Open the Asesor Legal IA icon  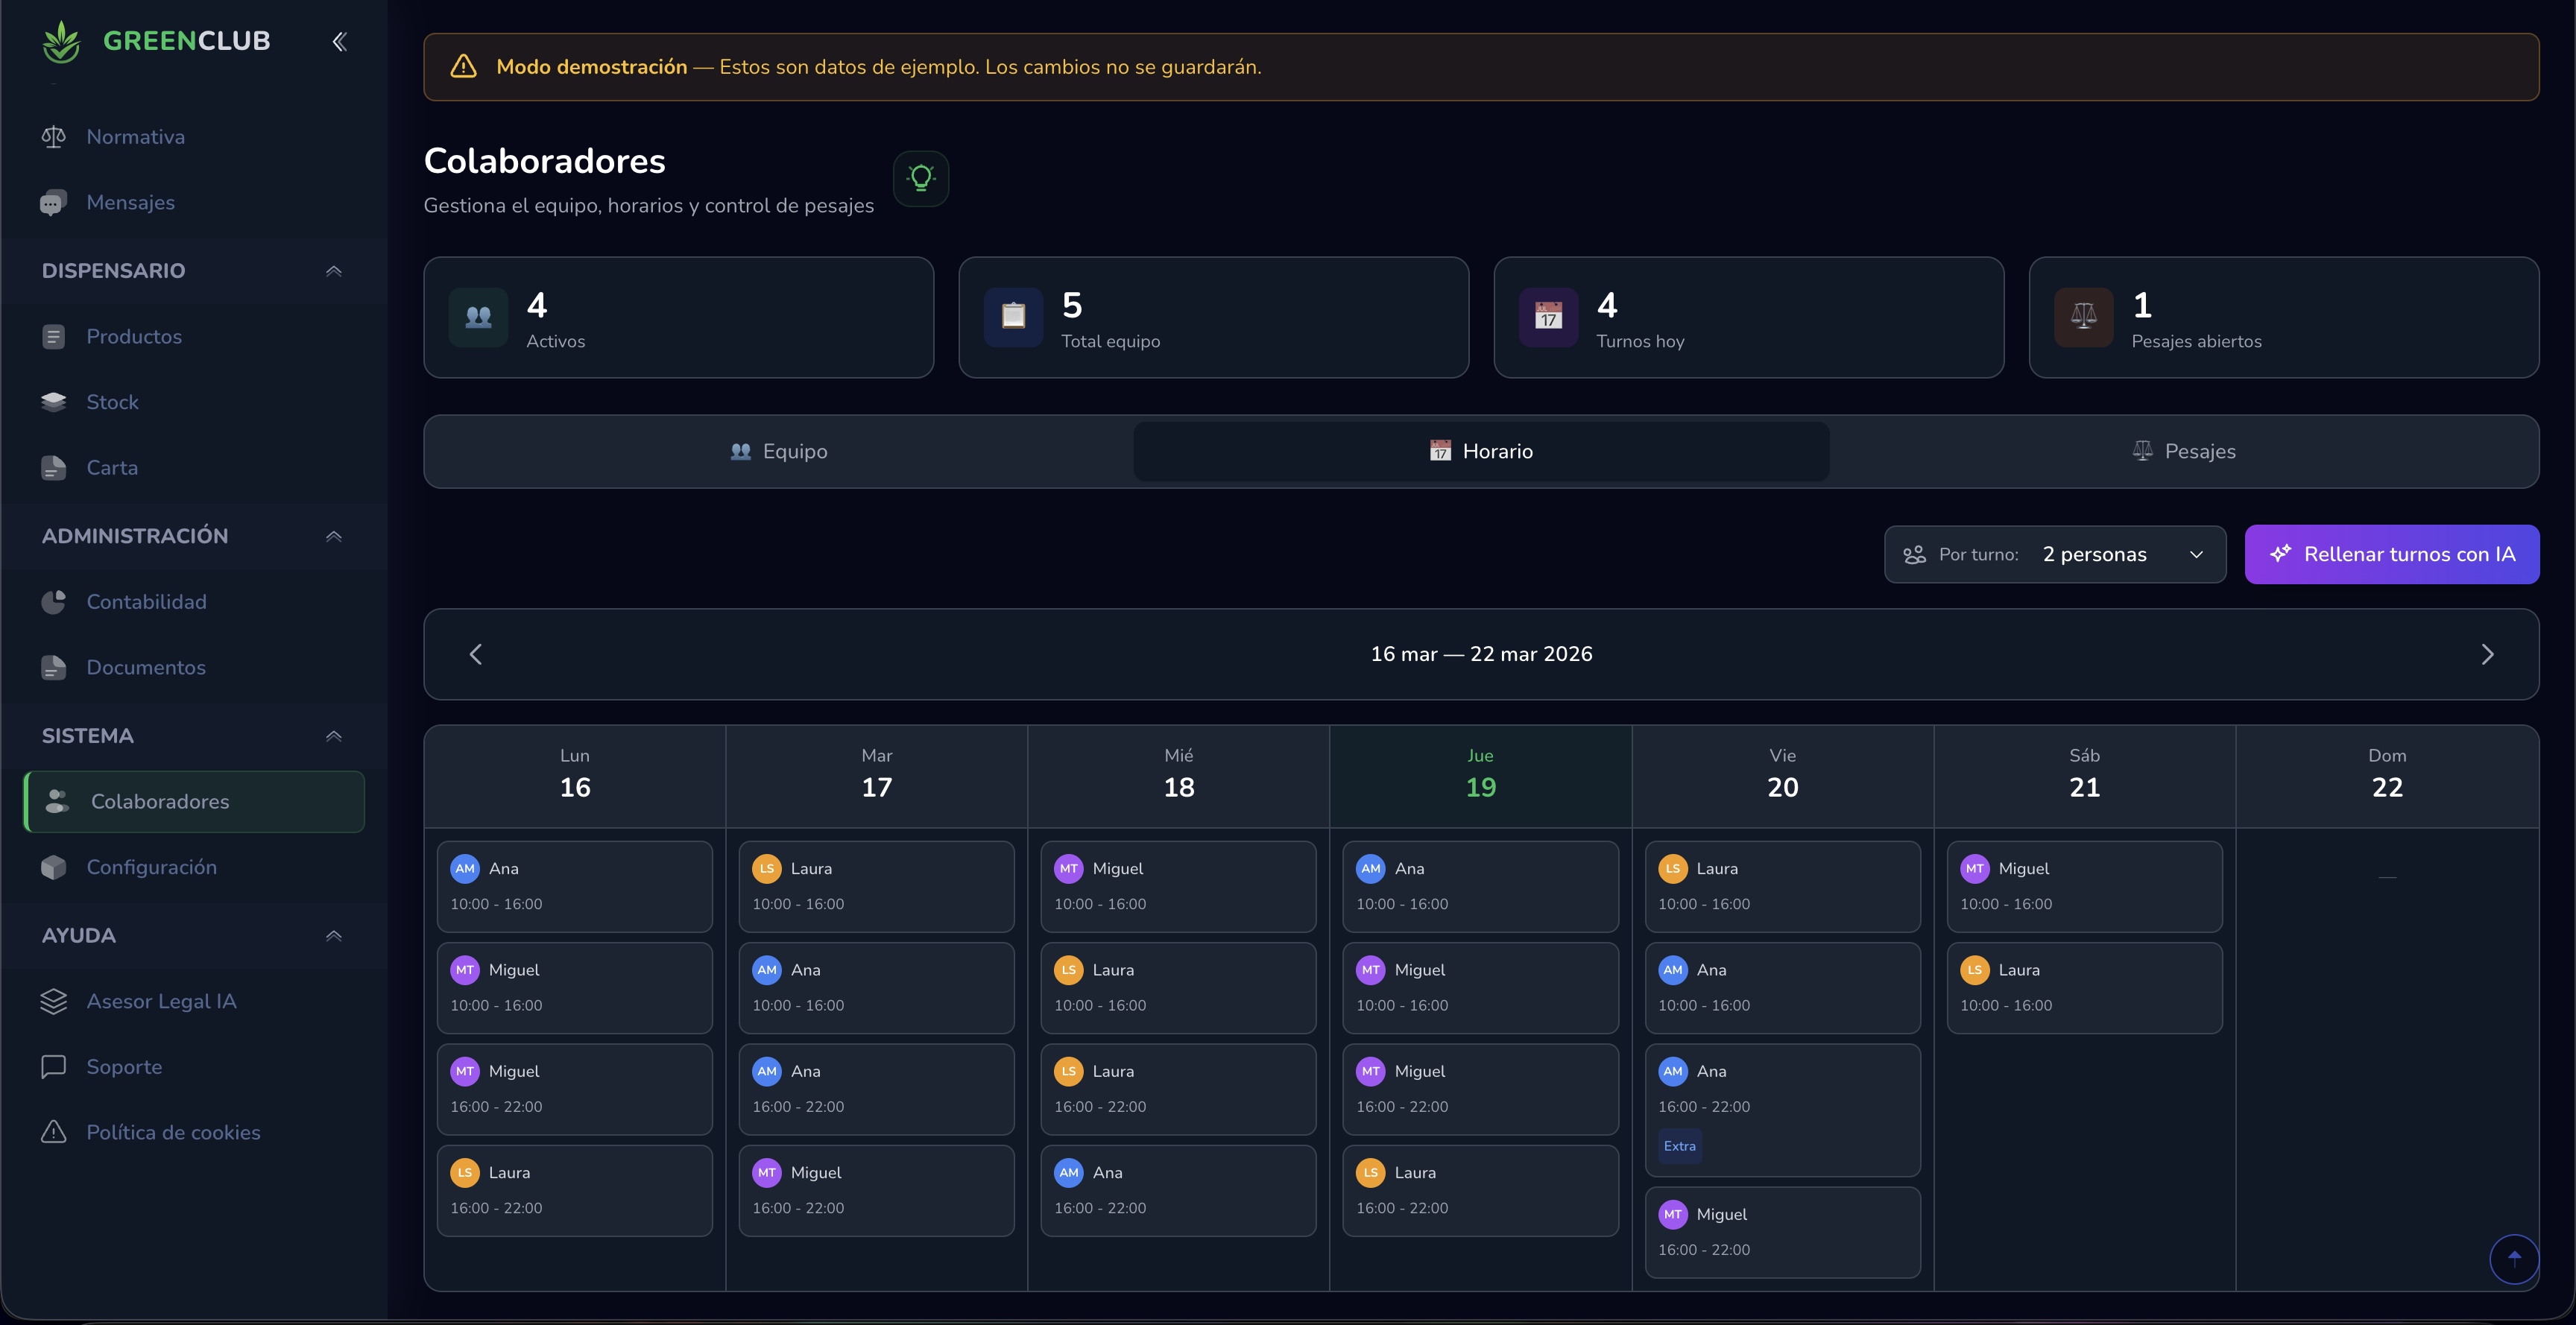coord(53,1000)
